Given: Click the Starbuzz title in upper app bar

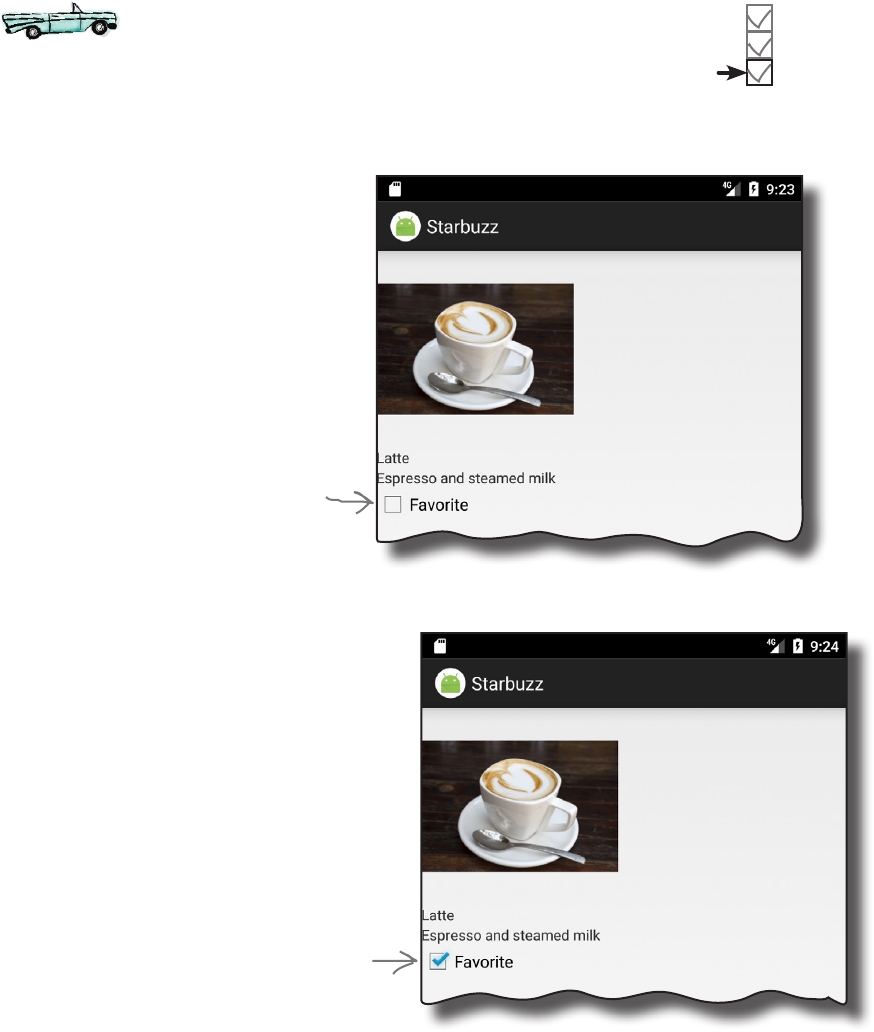Looking at the screenshot, I should (463, 227).
